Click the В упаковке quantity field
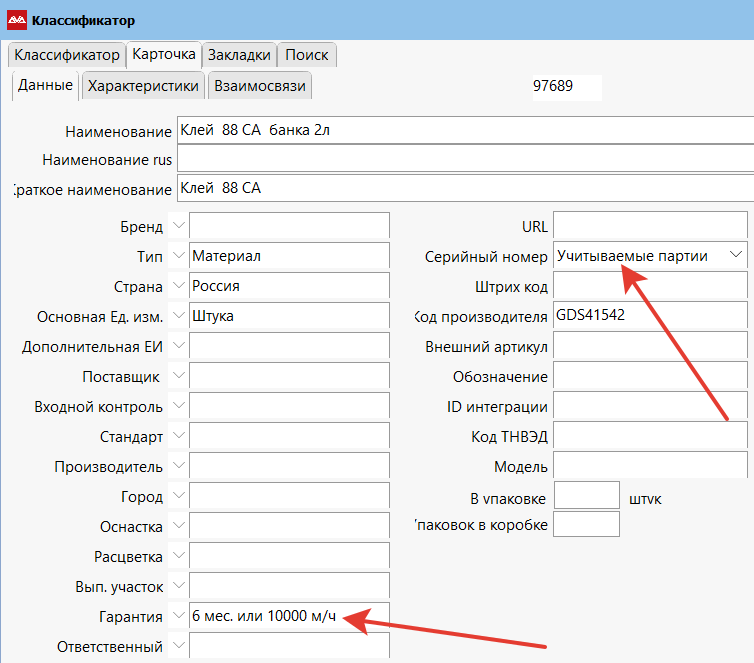The height and width of the screenshot is (663, 754). [x=587, y=496]
